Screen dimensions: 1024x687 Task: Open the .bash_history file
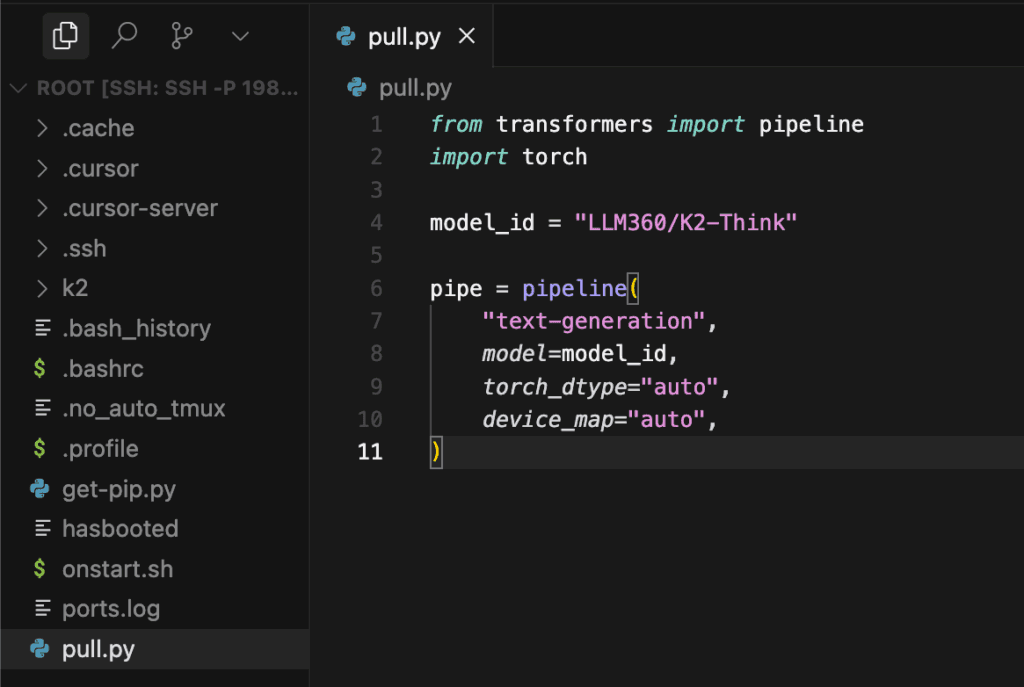[x=136, y=328]
